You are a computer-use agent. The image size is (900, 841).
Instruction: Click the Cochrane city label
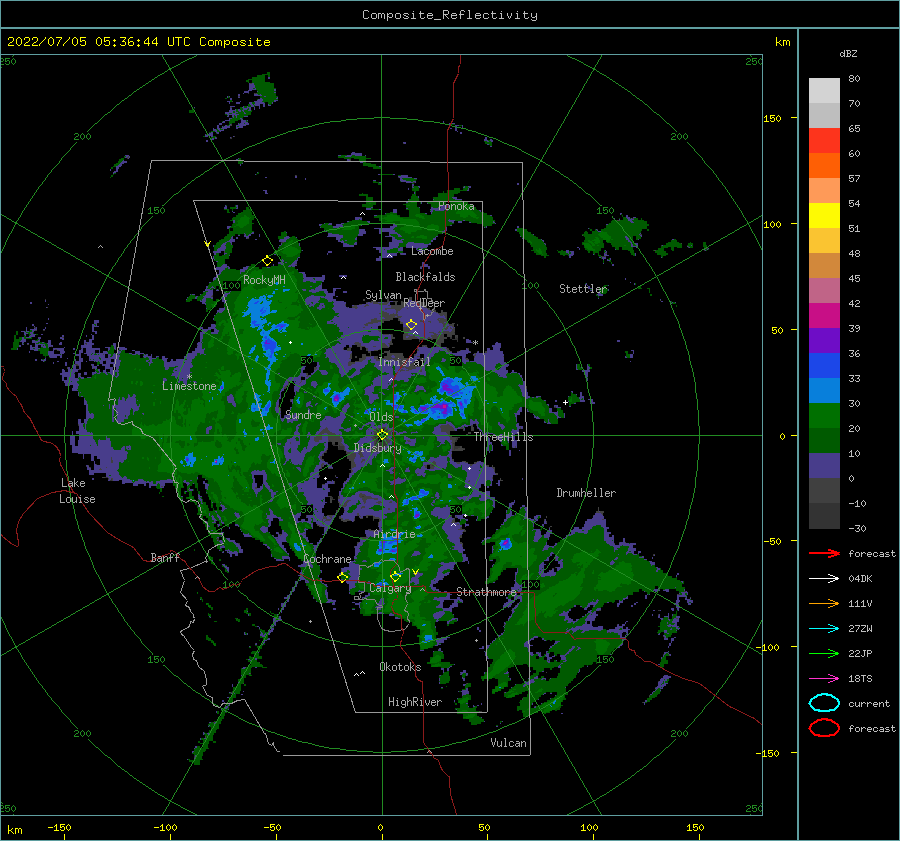[x=327, y=559]
